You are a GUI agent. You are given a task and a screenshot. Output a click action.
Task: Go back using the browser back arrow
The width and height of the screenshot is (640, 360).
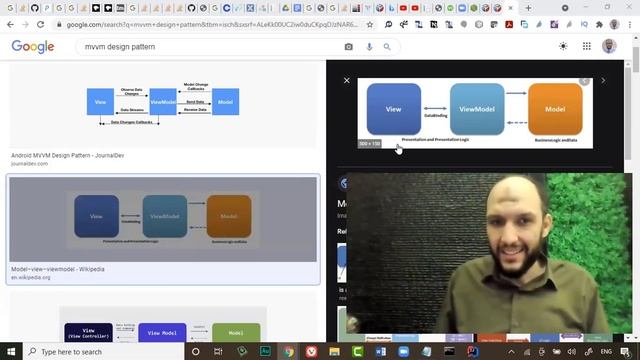(x=11, y=24)
